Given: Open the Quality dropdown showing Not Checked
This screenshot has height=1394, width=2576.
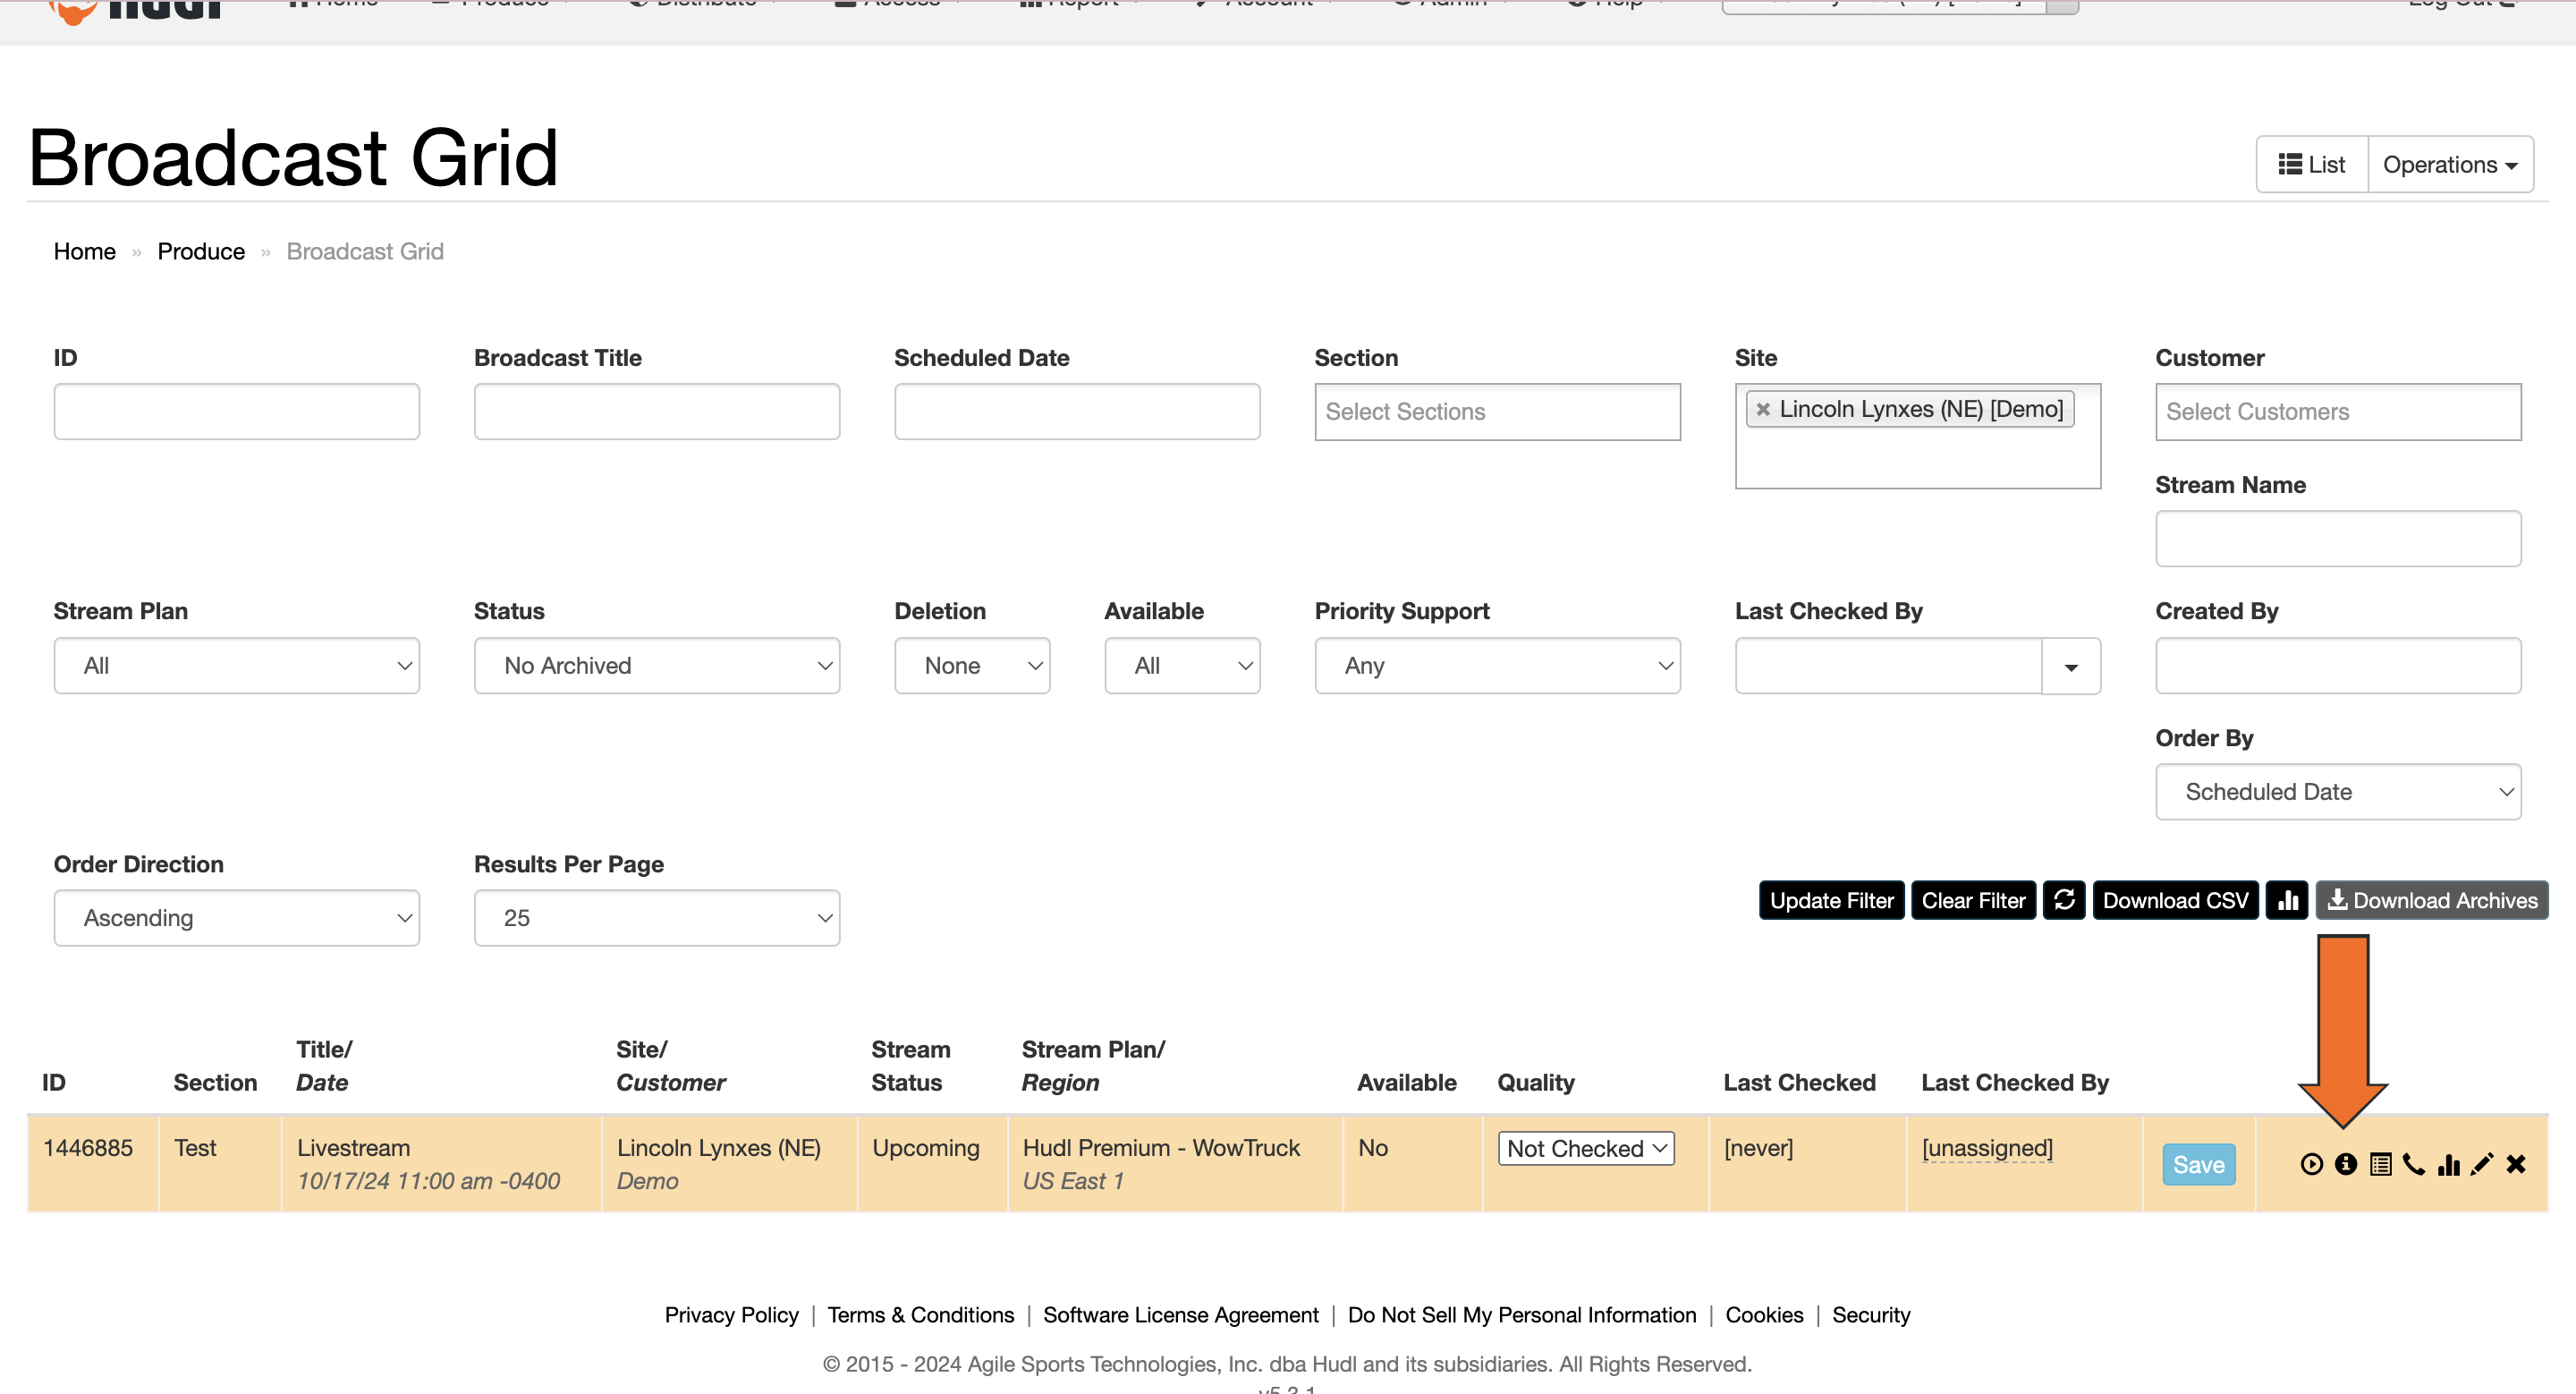Looking at the screenshot, I should 1586,1148.
